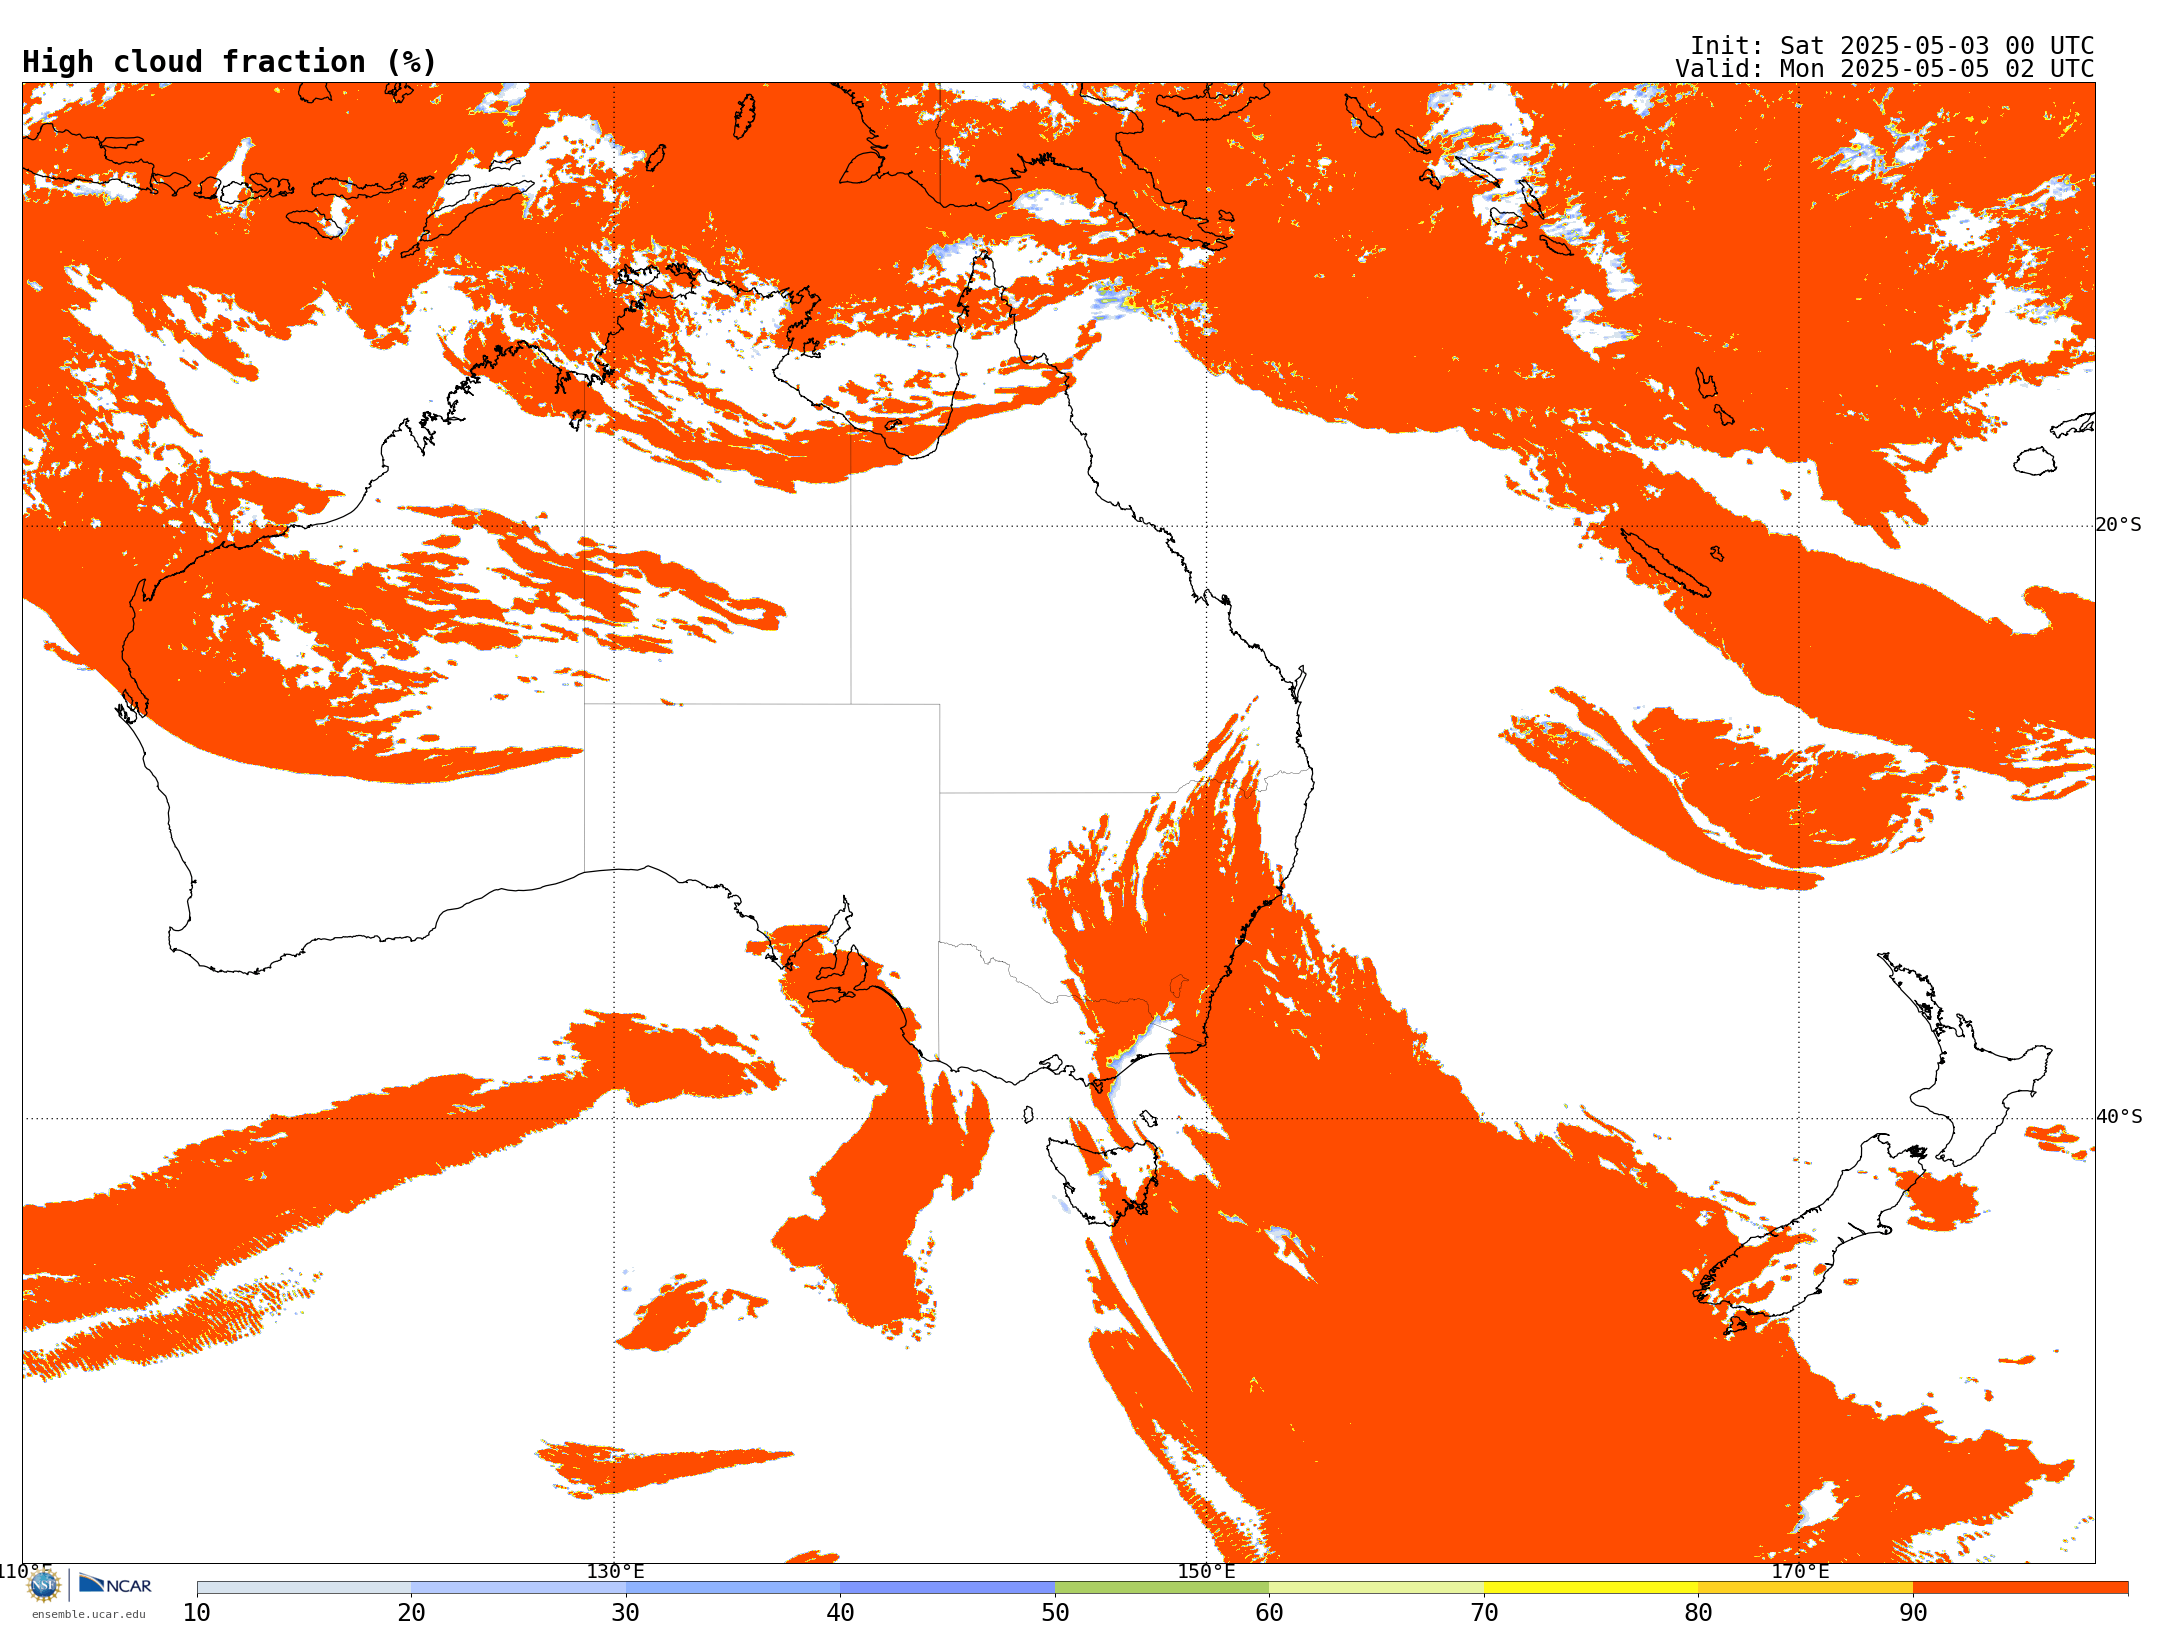The width and height of the screenshot is (2160, 1626).
Task: Click the amber 80-90 colorbar segment
Action: (1805, 1588)
